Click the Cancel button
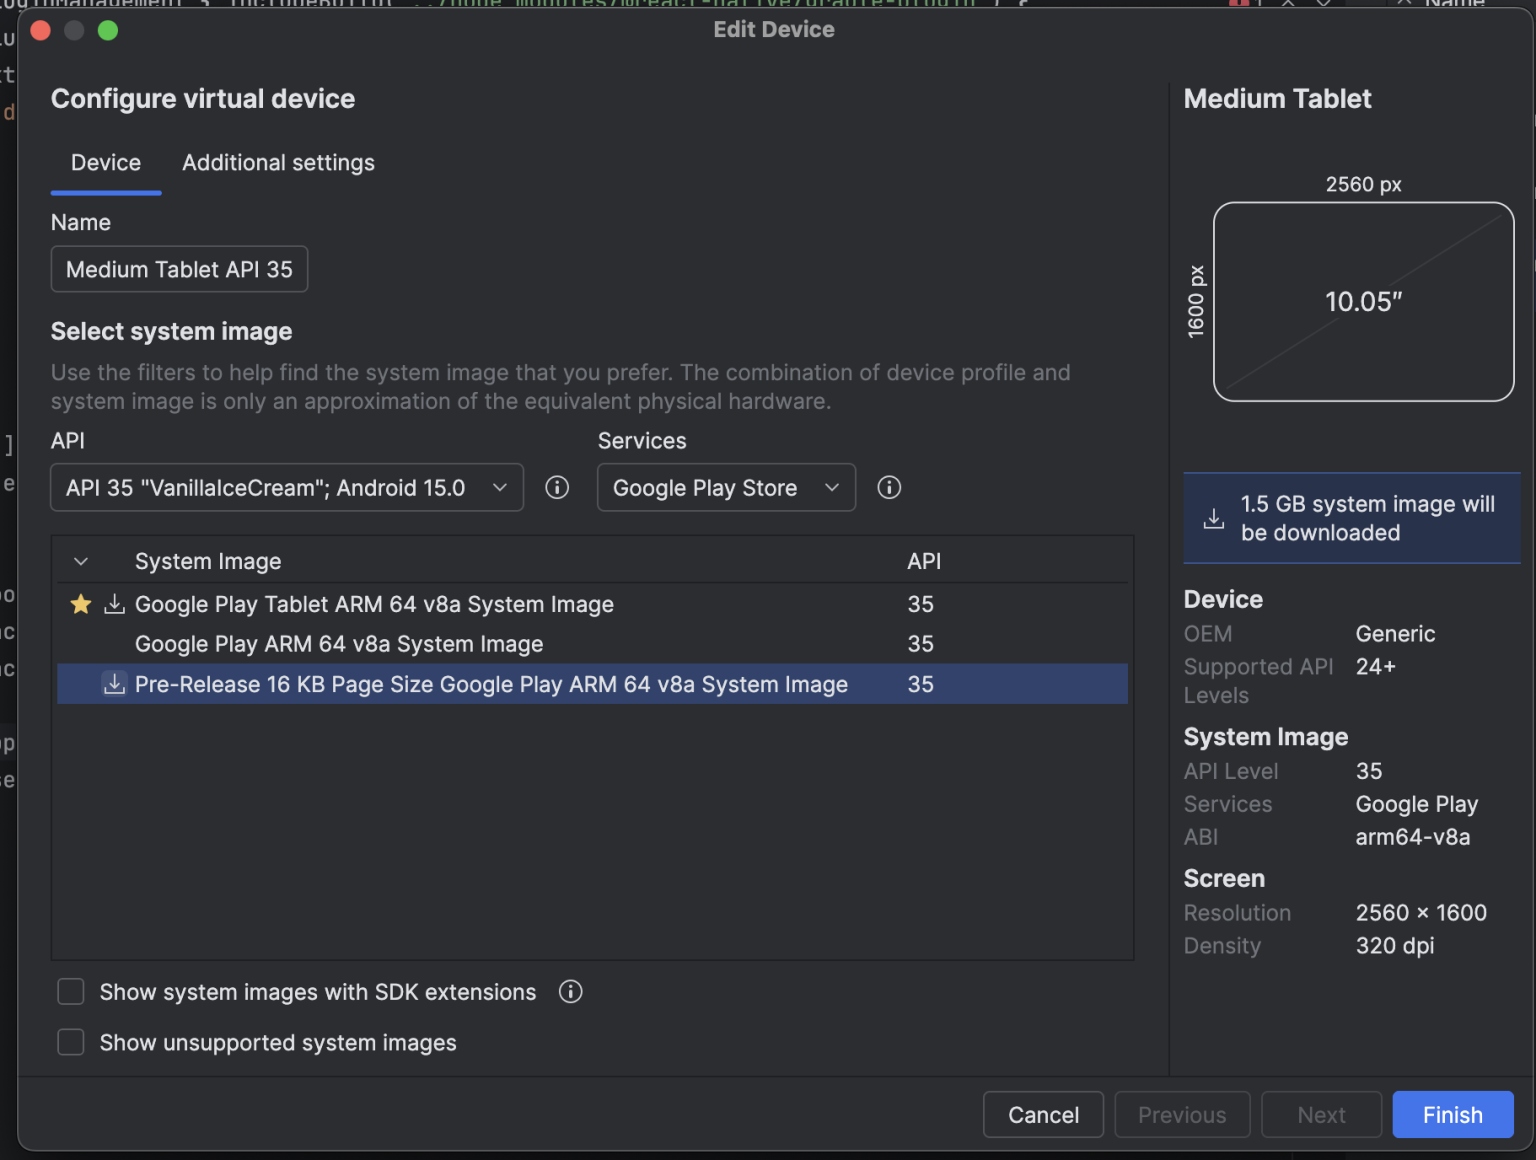Screen dimensions: 1536x1160 (1043, 1114)
